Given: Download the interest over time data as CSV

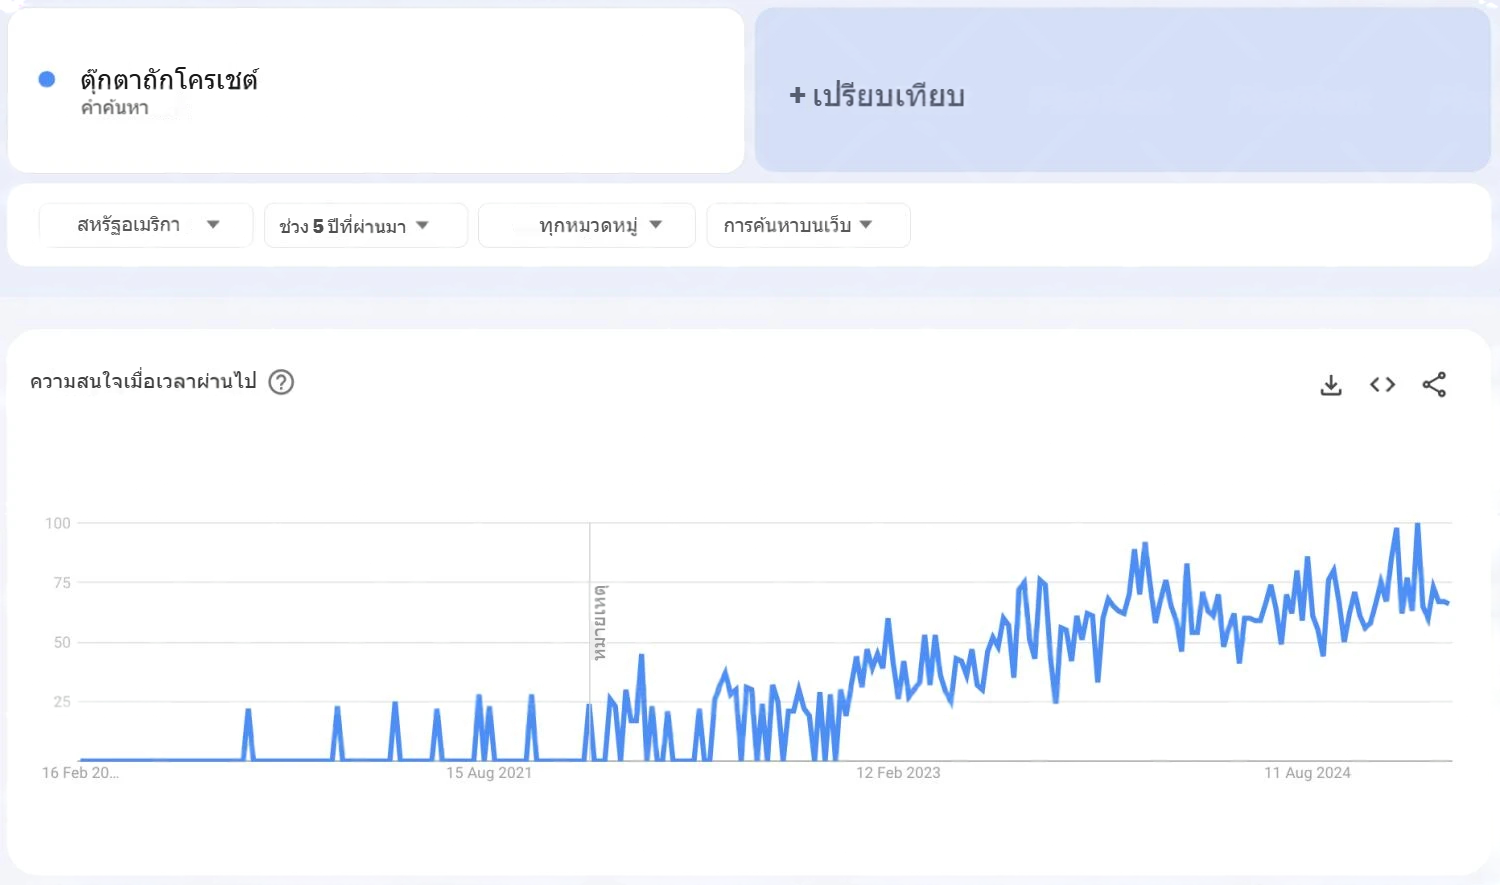Looking at the screenshot, I should [x=1330, y=385].
